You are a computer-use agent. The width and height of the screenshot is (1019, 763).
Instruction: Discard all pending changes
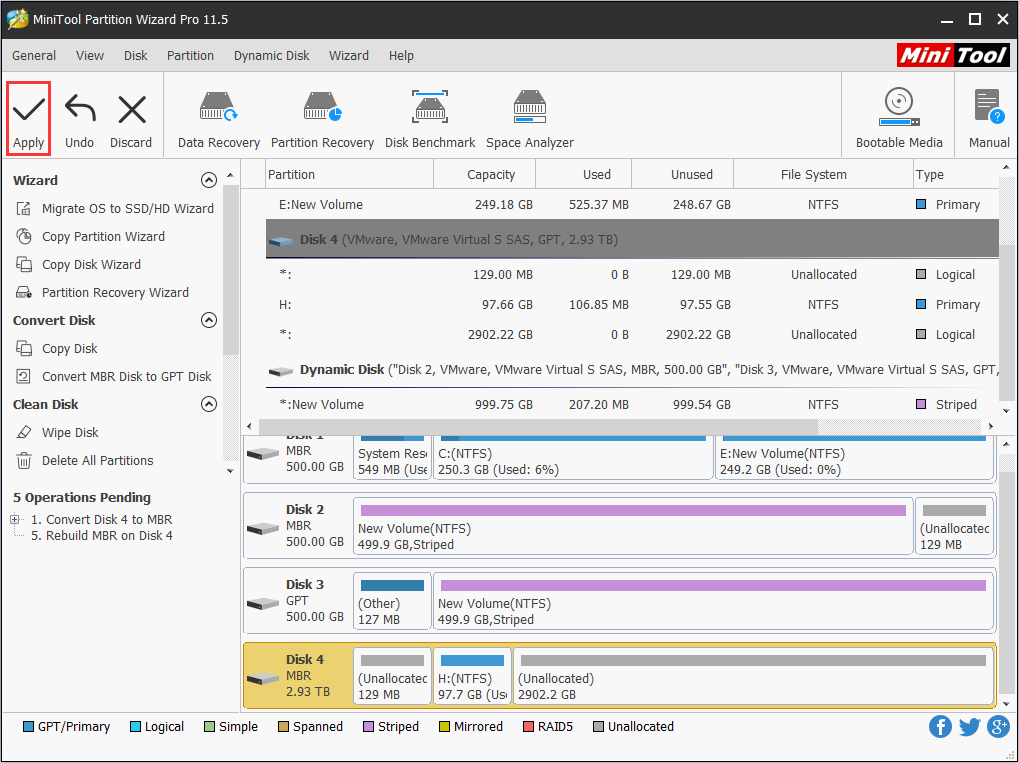tap(131, 122)
